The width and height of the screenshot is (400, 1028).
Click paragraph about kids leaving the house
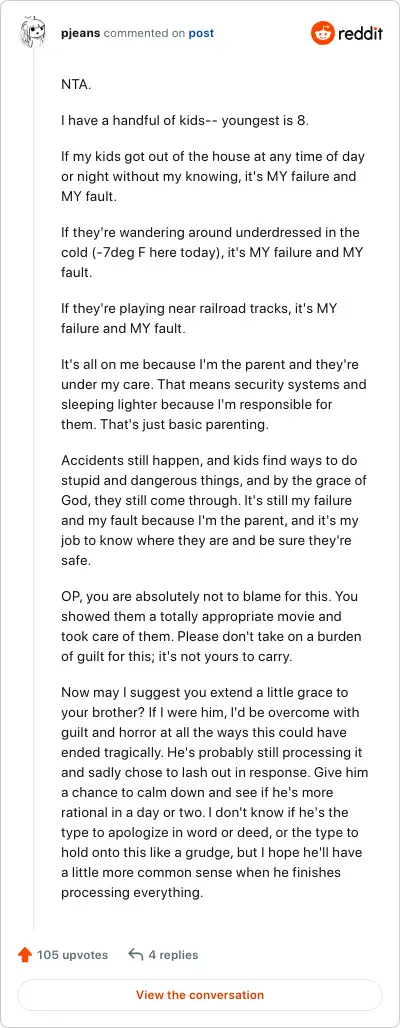[x=213, y=177]
